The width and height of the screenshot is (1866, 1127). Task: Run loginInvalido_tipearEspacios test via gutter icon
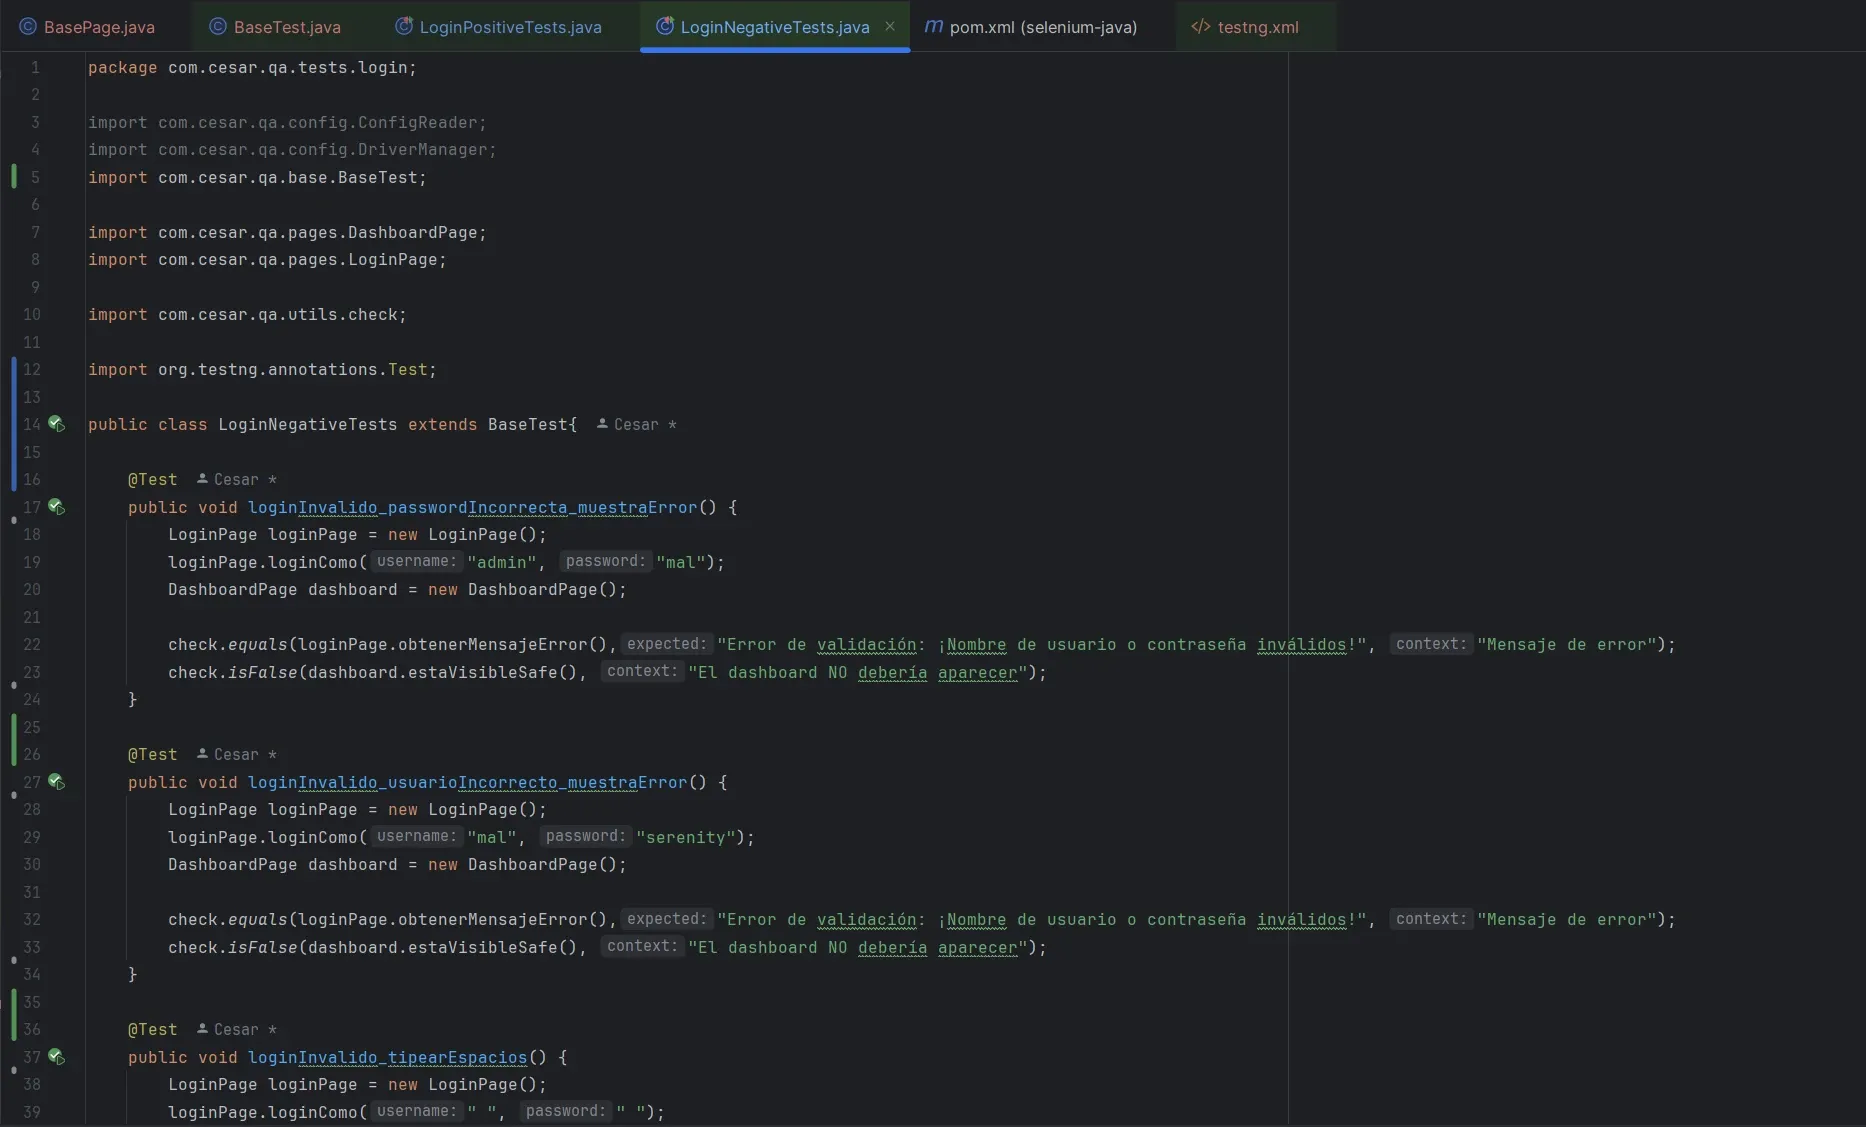(57, 1057)
